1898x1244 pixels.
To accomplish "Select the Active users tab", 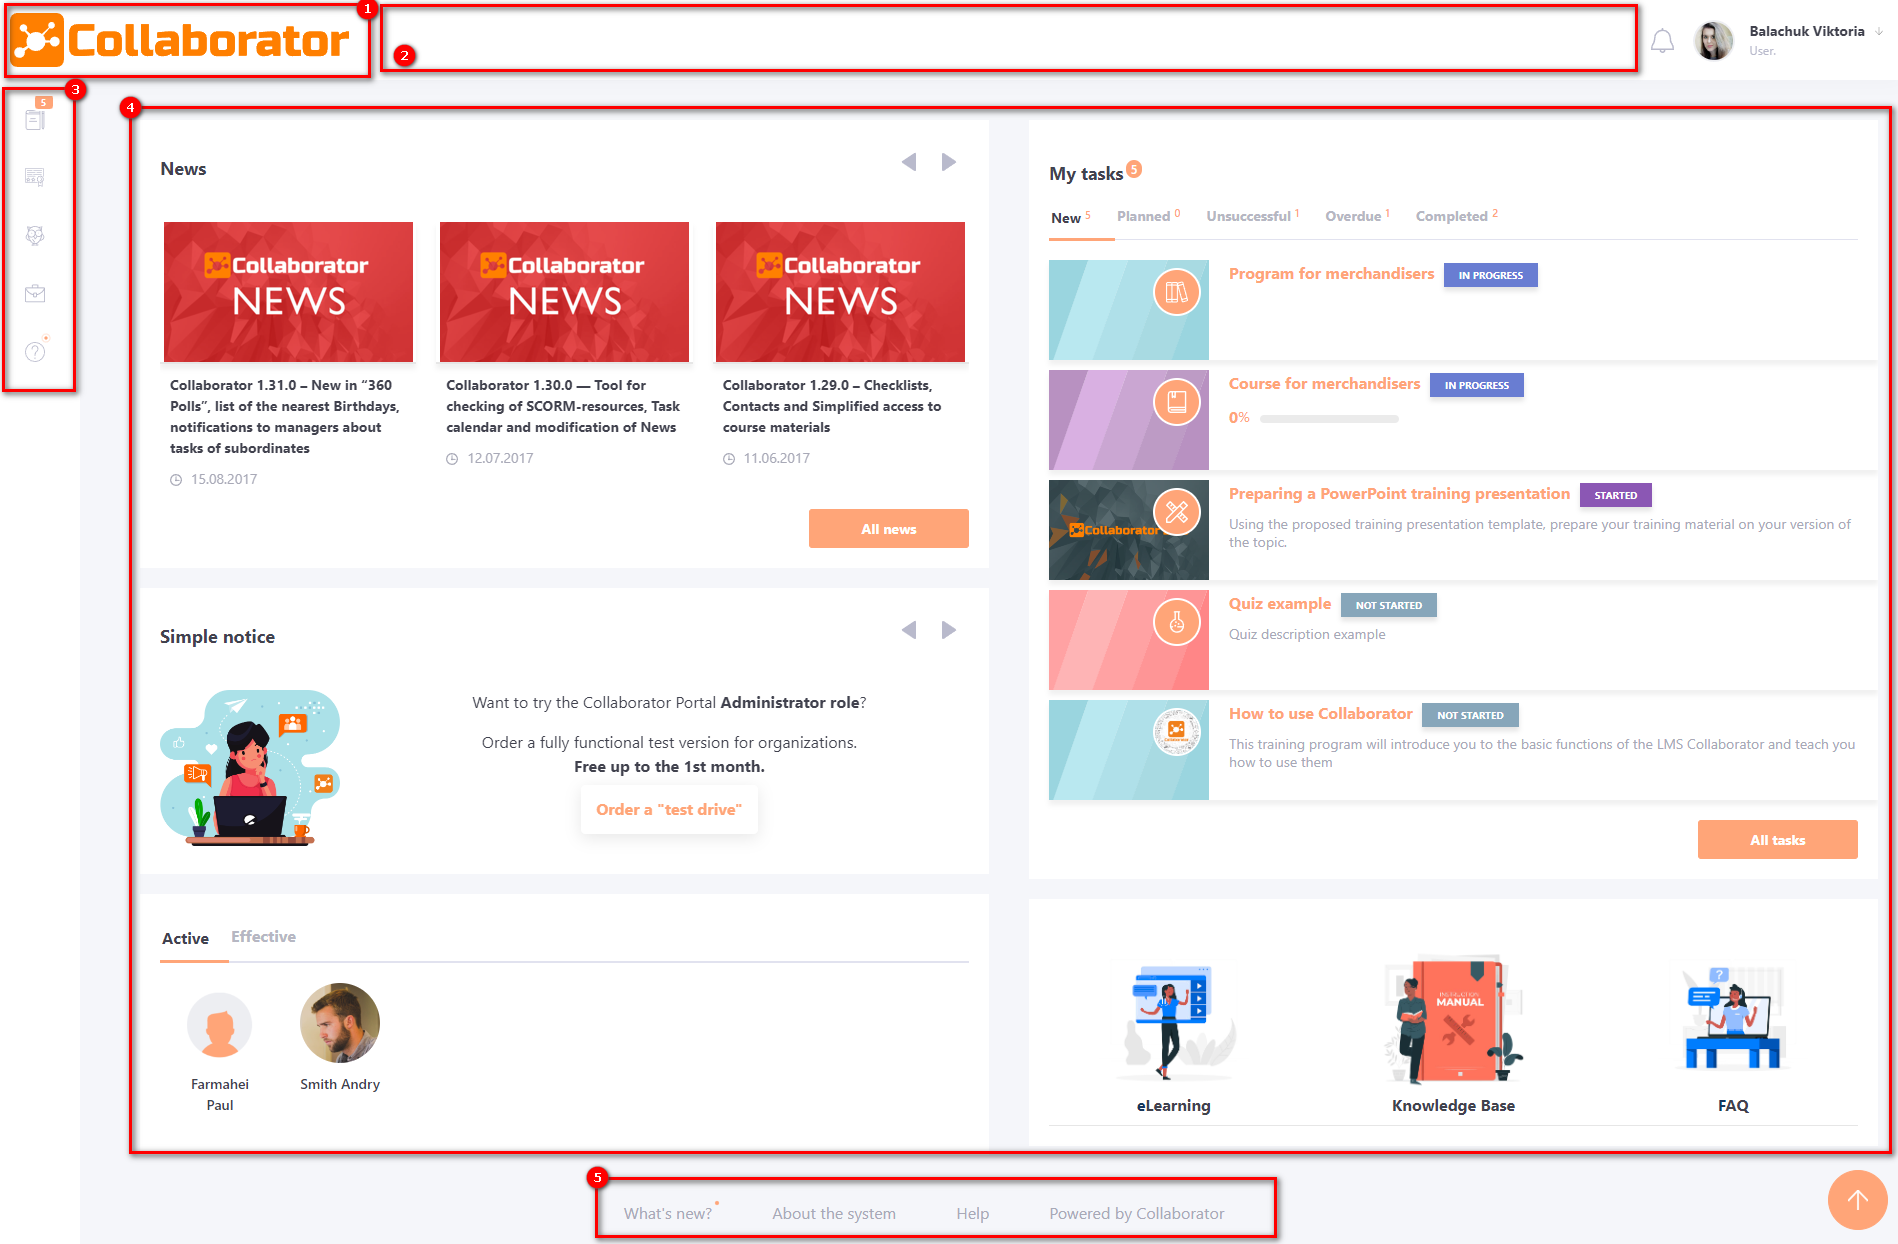I will pyautogui.click(x=186, y=939).
